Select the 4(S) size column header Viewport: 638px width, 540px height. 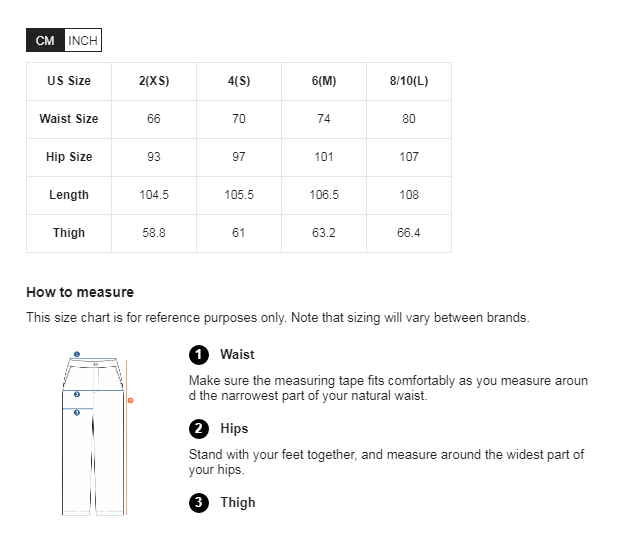click(x=239, y=81)
